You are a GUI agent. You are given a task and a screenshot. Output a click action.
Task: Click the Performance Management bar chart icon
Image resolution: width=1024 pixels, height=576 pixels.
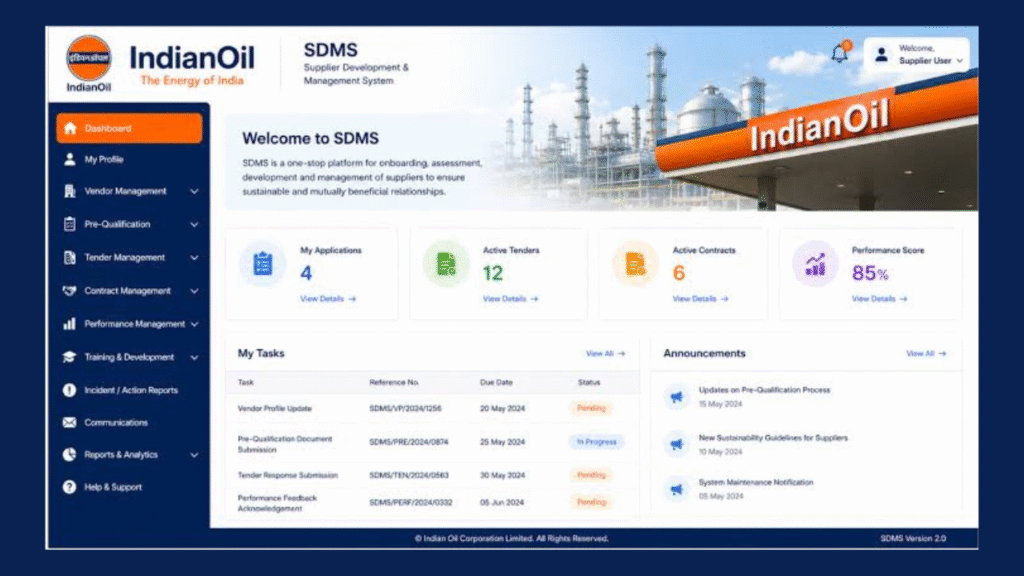point(69,324)
